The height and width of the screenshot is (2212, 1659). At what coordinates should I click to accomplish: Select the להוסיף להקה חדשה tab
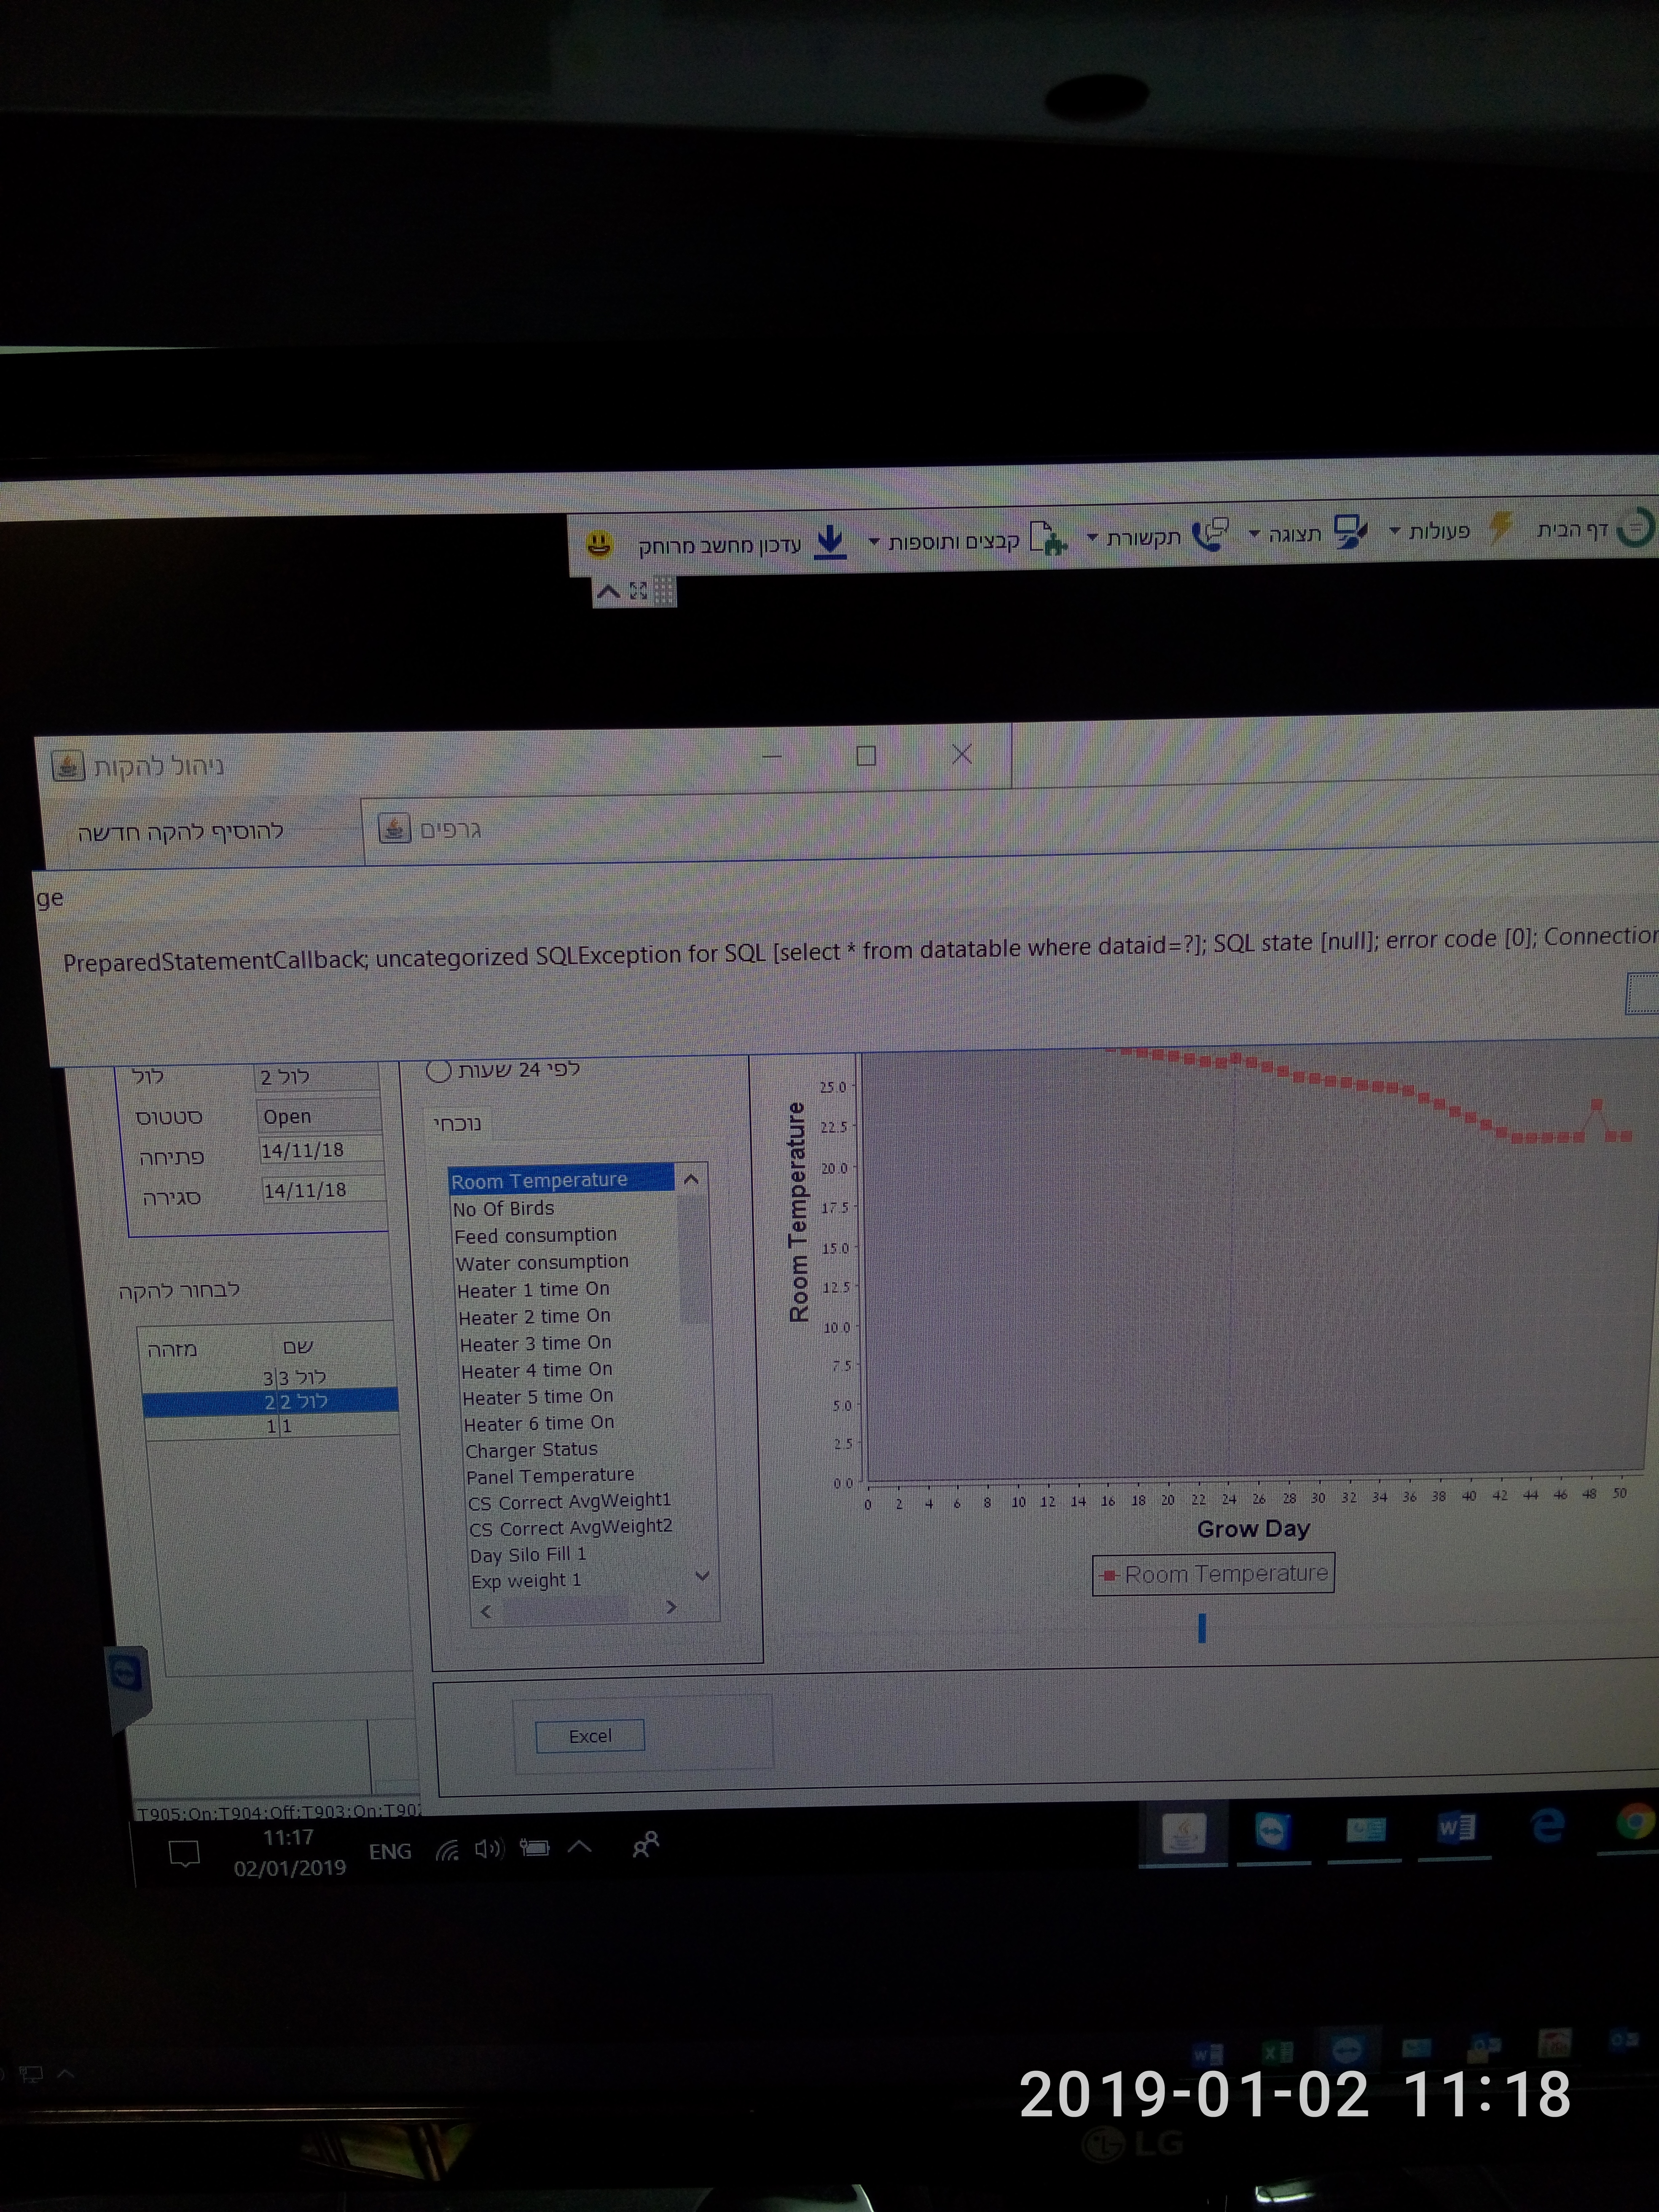point(181,832)
